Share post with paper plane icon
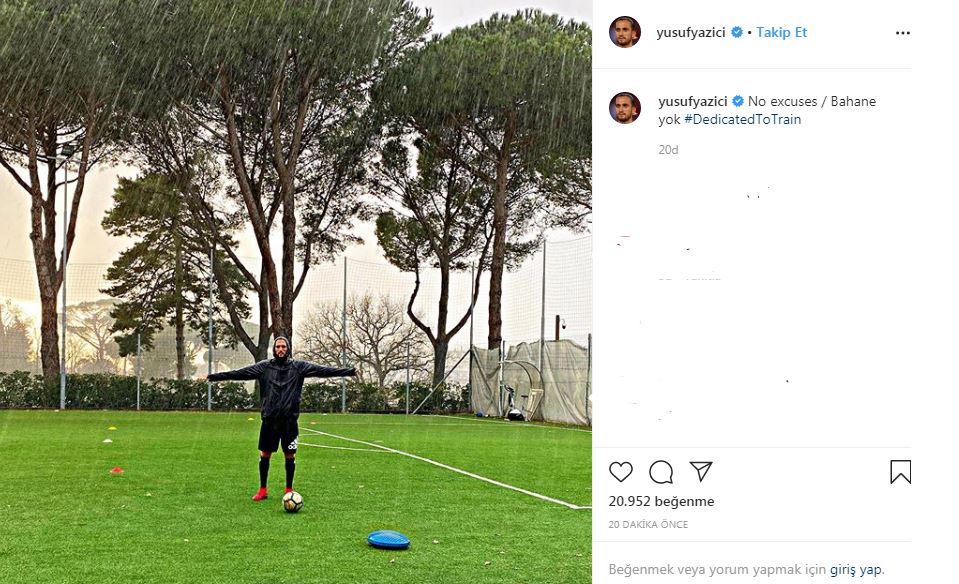 pyautogui.click(x=701, y=471)
